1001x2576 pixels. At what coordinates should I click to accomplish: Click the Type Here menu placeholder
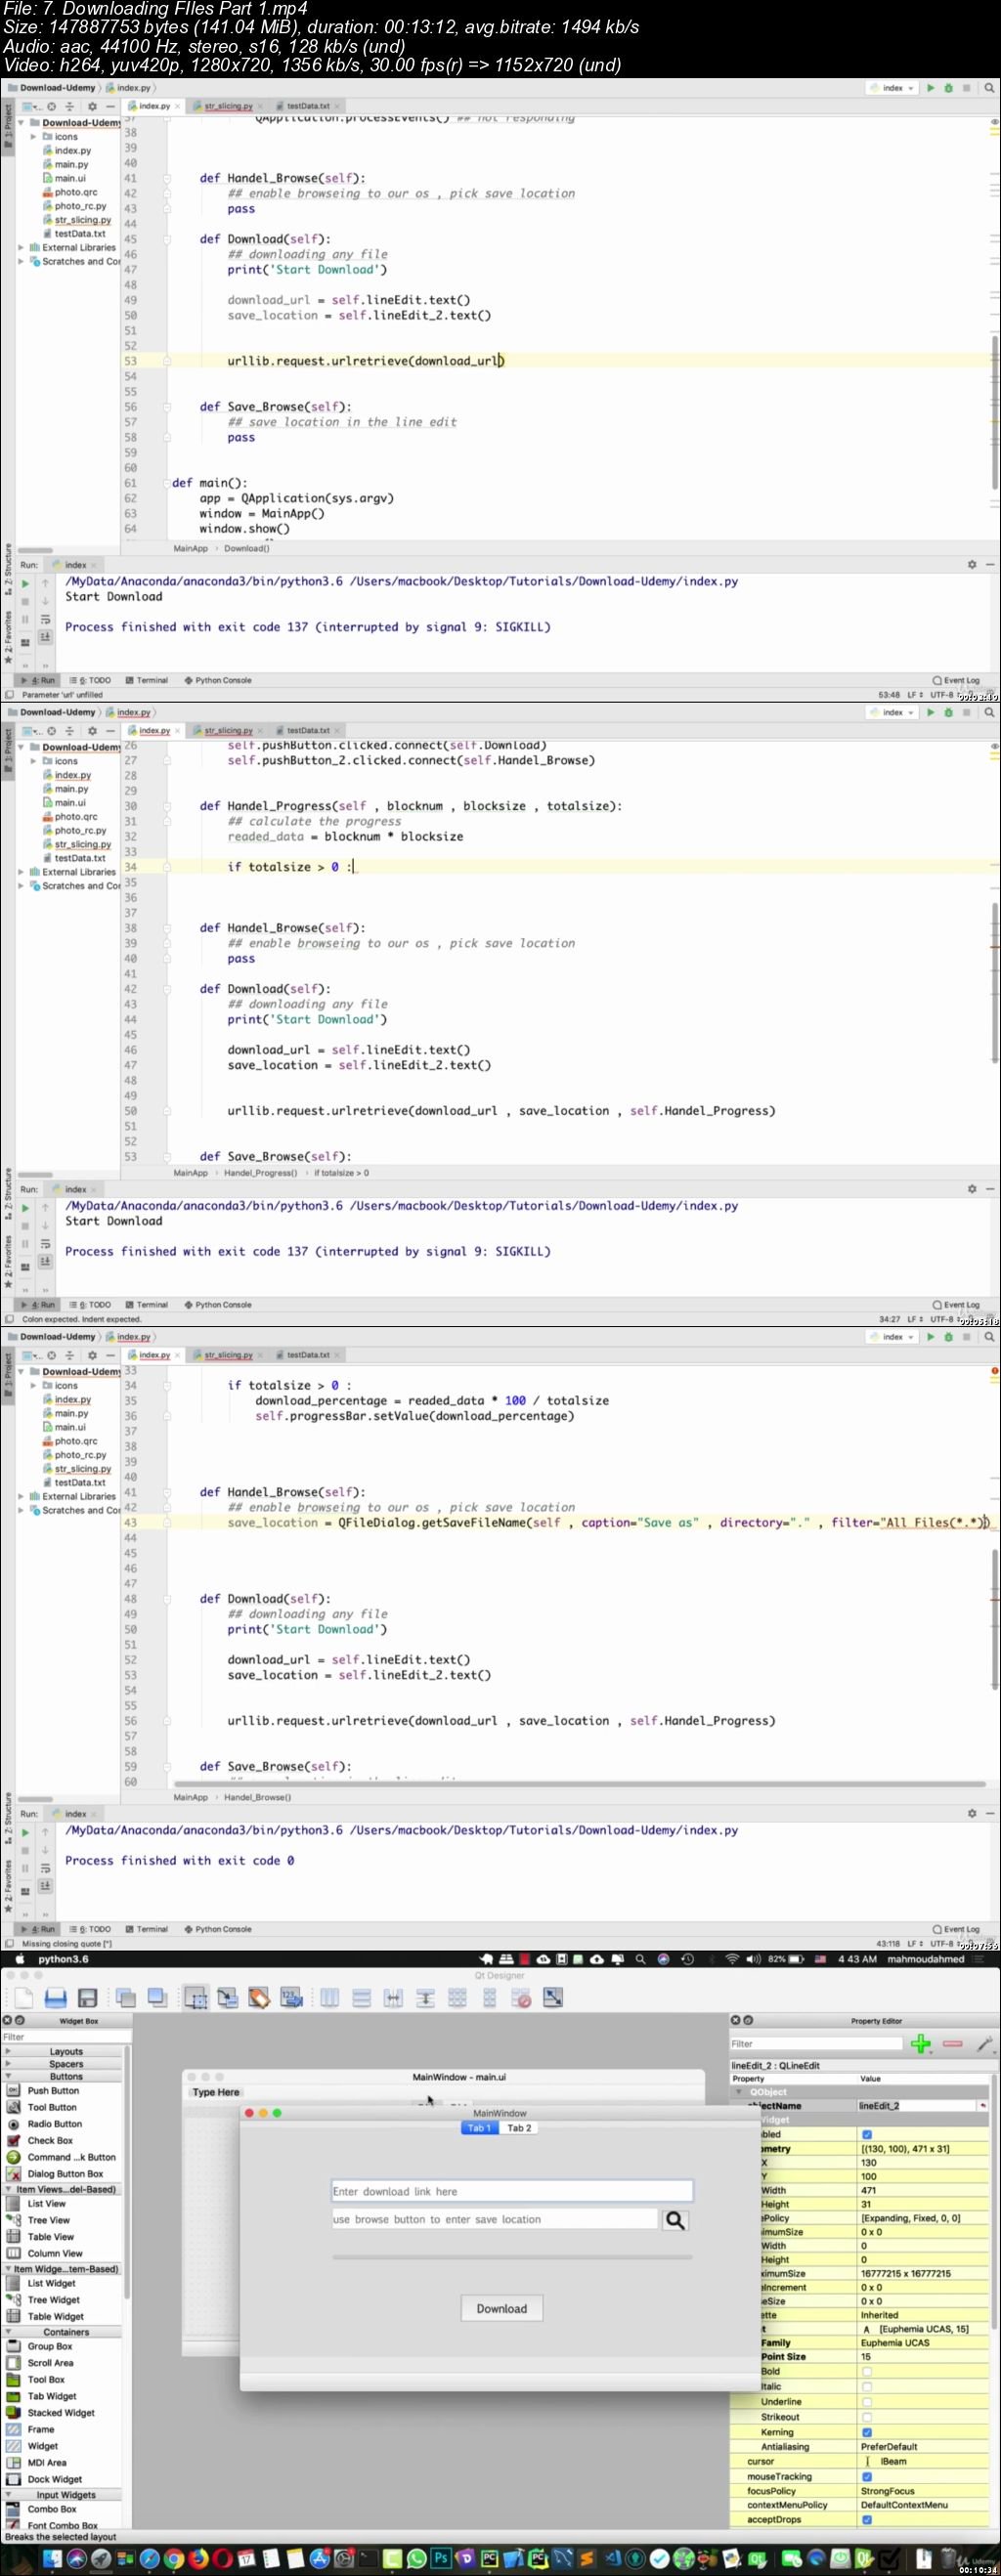[216, 2092]
